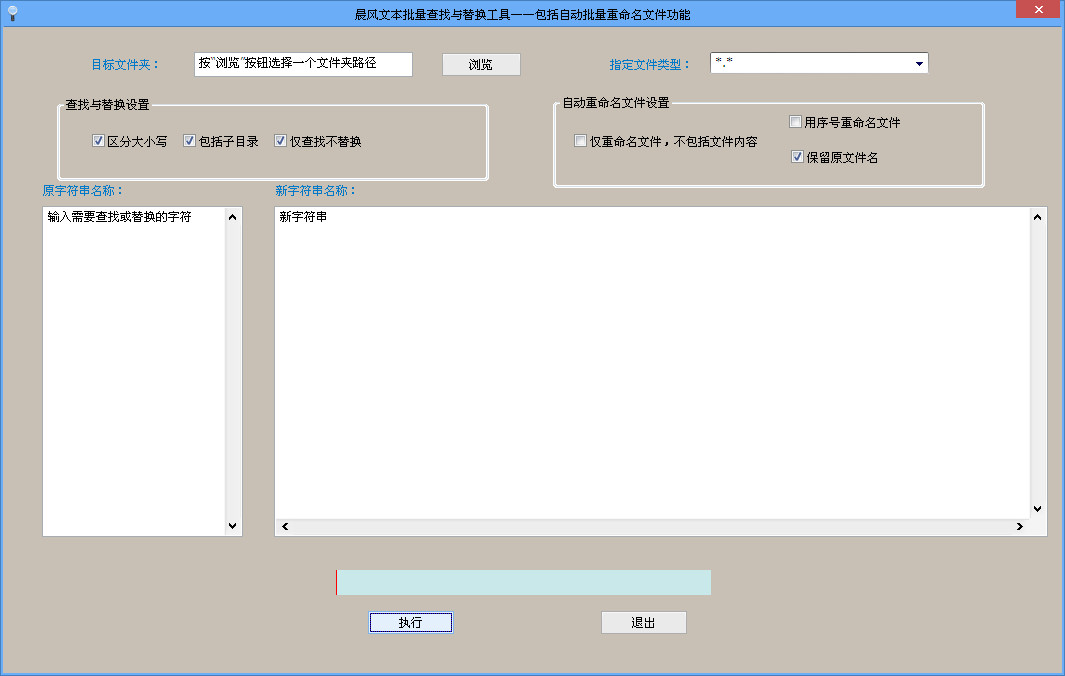
Task: Open the 指定文件类型 file type dropdown
Action: point(918,62)
